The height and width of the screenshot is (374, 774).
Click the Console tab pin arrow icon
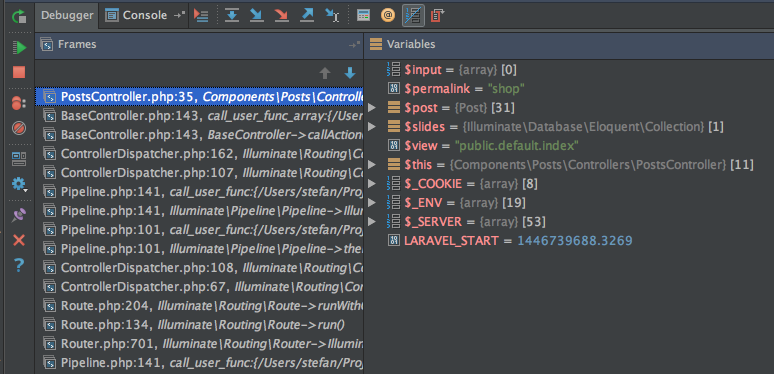click(x=179, y=16)
